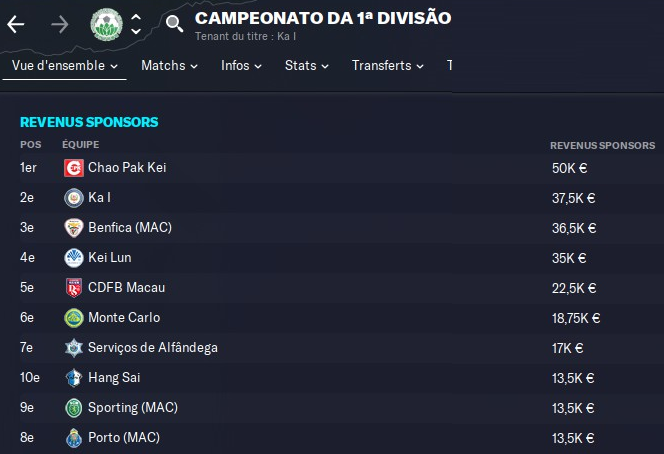
Task: Click the Porto (MAC) team crest
Action: point(73,438)
